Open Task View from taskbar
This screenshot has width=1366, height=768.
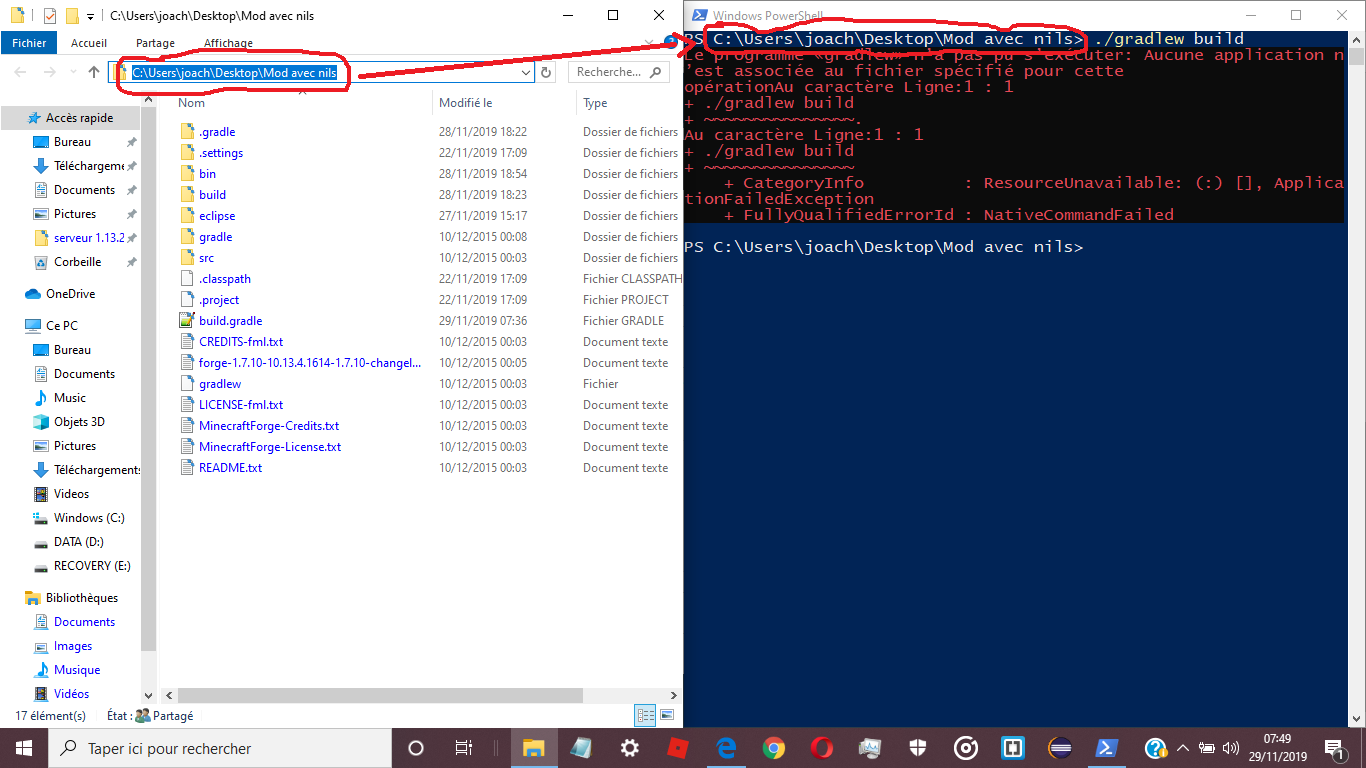point(464,748)
